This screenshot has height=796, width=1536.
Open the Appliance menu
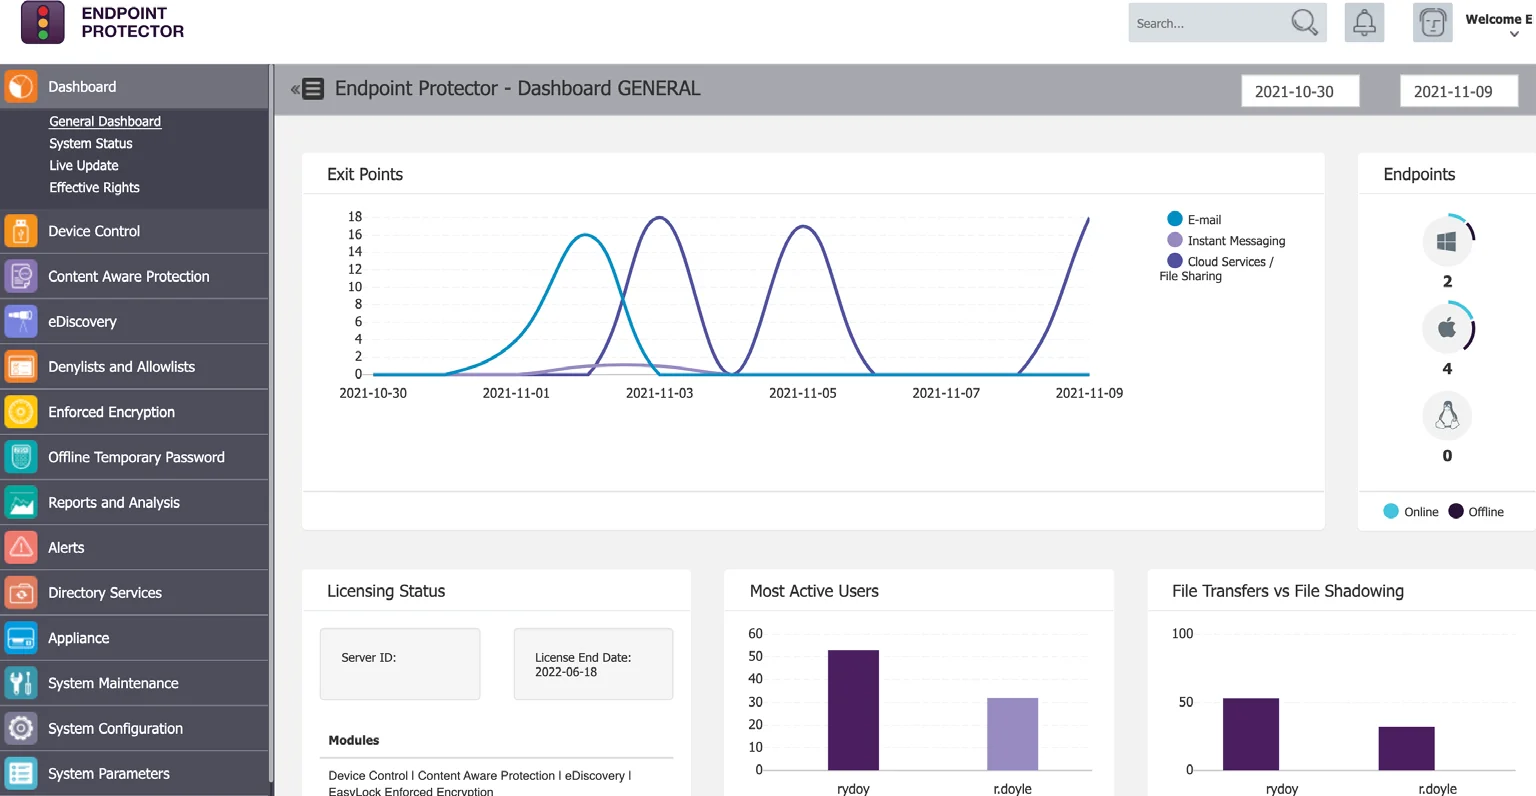pos(135,638)
